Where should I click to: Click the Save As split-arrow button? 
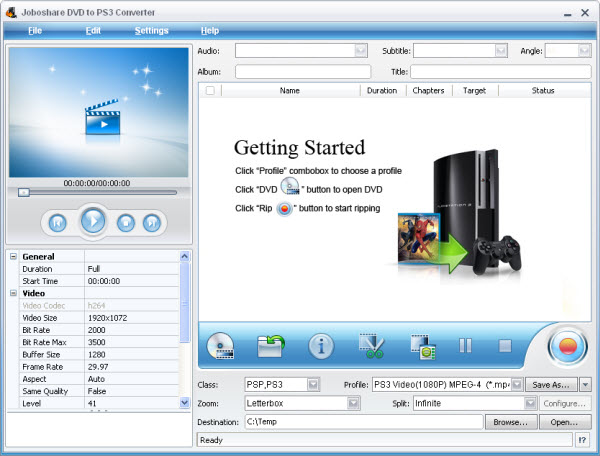click(x=585, y=384)
